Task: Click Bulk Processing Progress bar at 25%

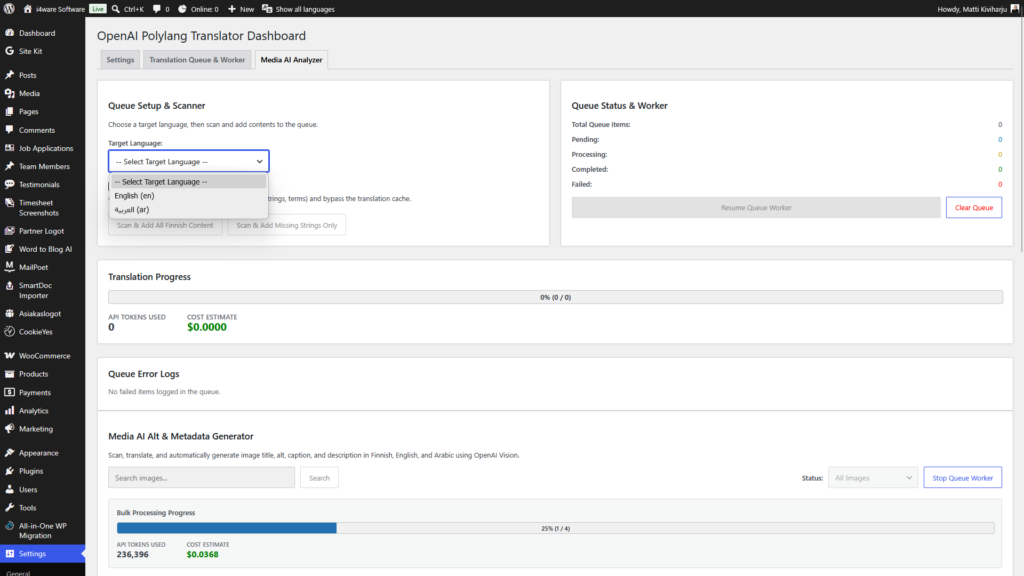Action: [x=555, y=528]
